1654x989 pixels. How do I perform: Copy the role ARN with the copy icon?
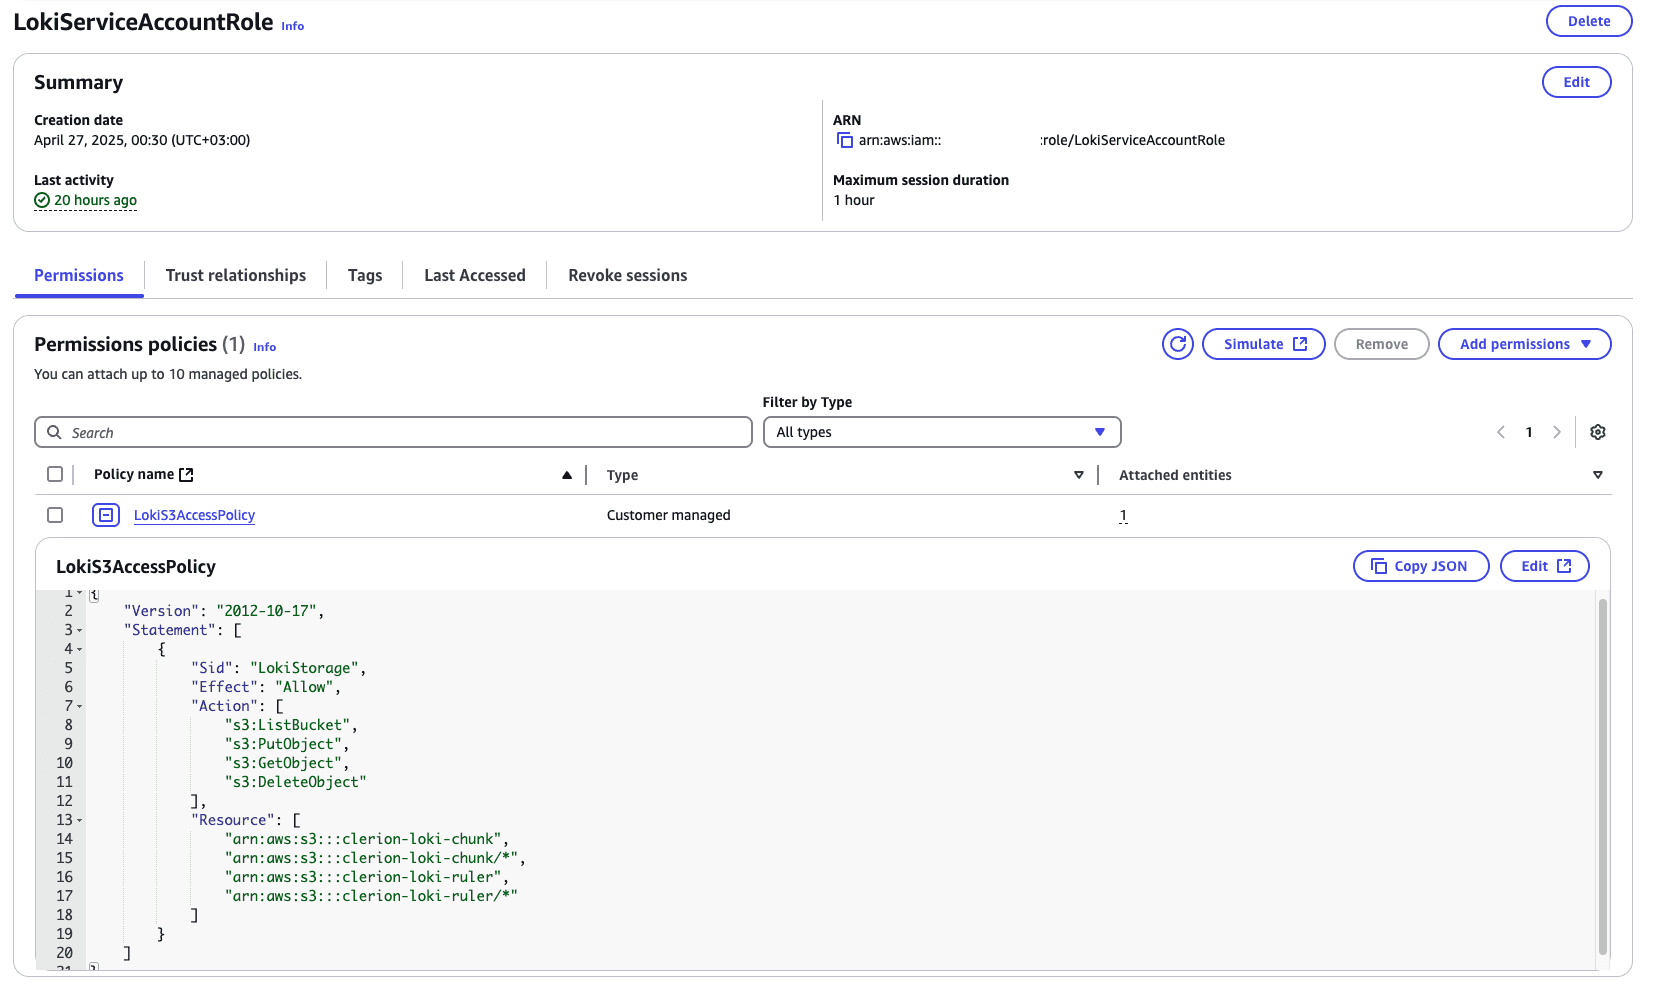(845, 140)
